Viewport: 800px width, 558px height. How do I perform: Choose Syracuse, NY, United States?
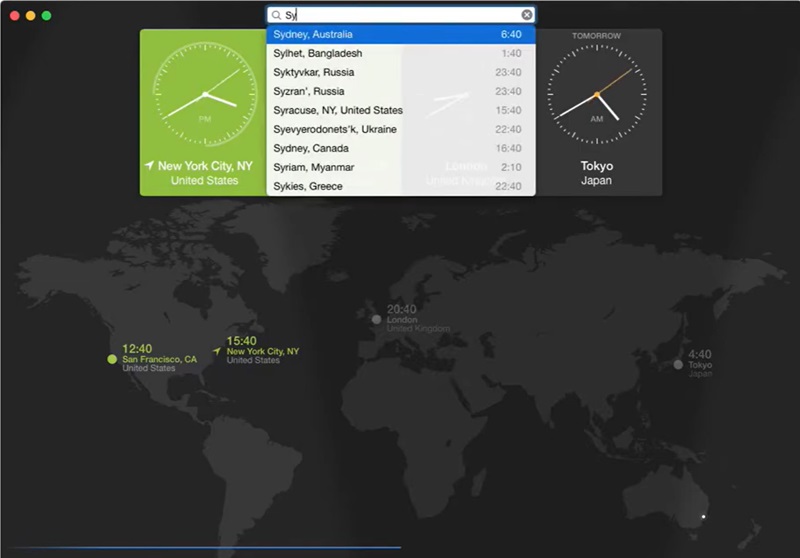[401, 110]
